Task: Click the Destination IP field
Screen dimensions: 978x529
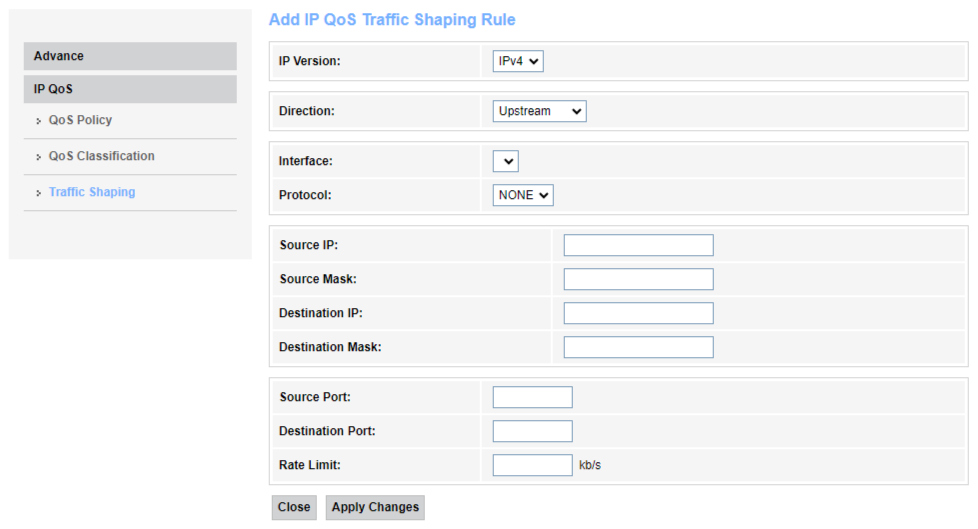Action: coord(638,313)
